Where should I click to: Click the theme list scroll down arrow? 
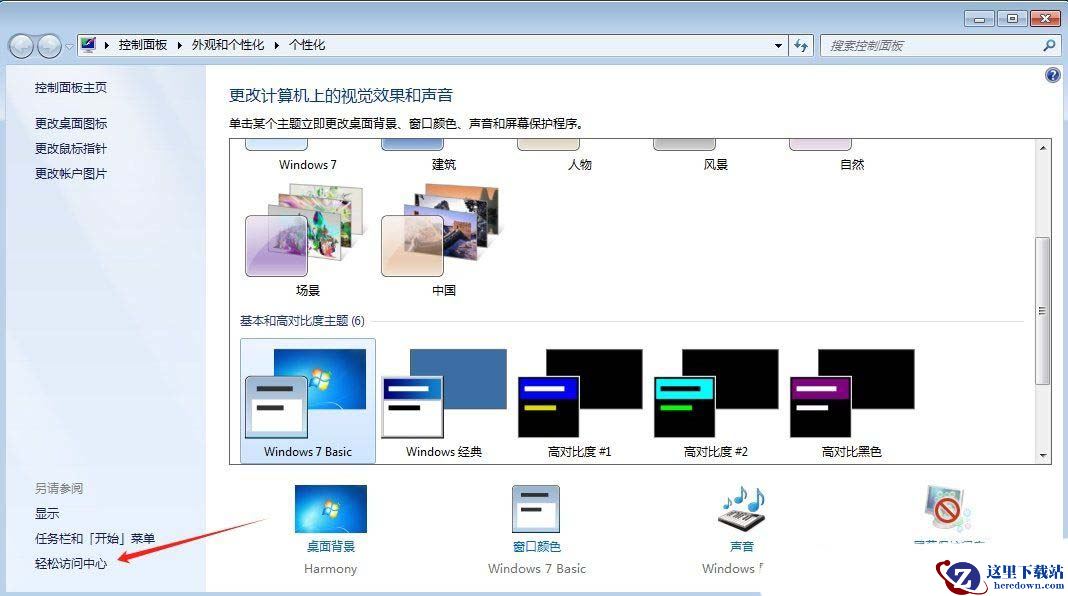[x=1042, y=456]
